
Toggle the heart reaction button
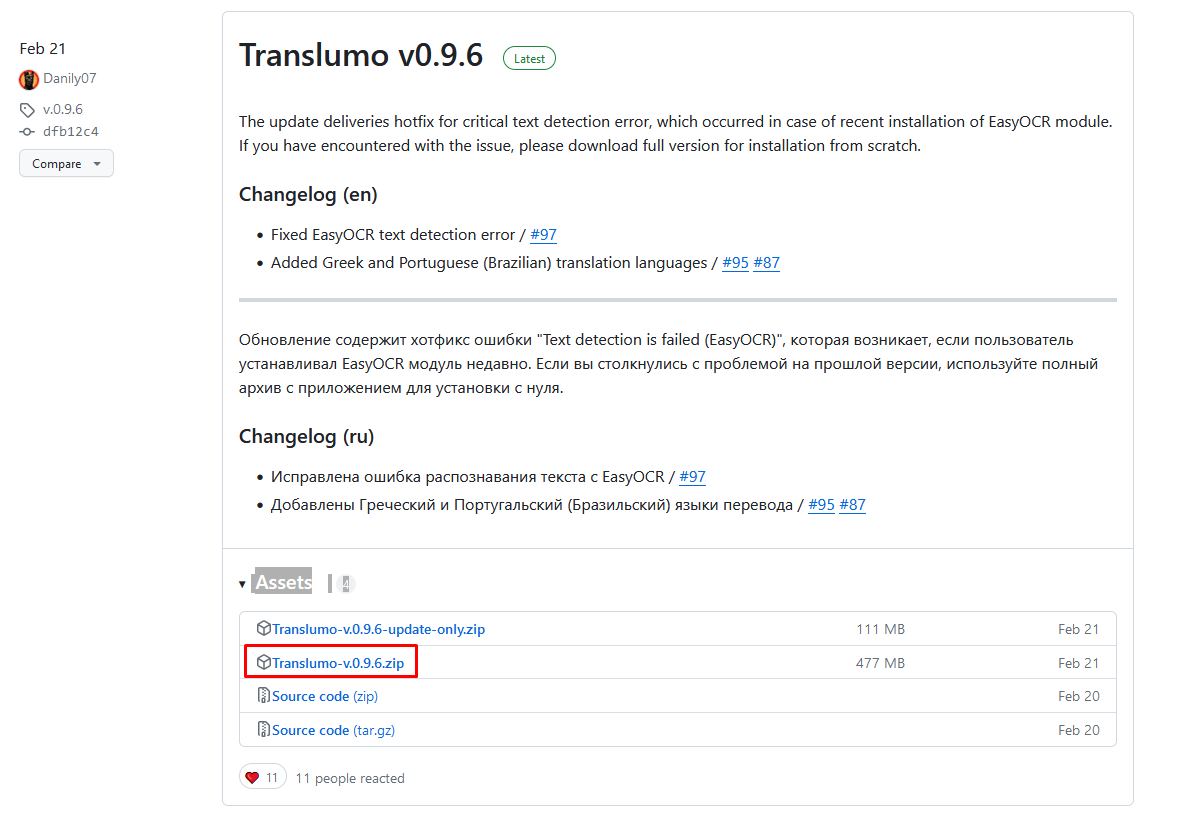262,778
